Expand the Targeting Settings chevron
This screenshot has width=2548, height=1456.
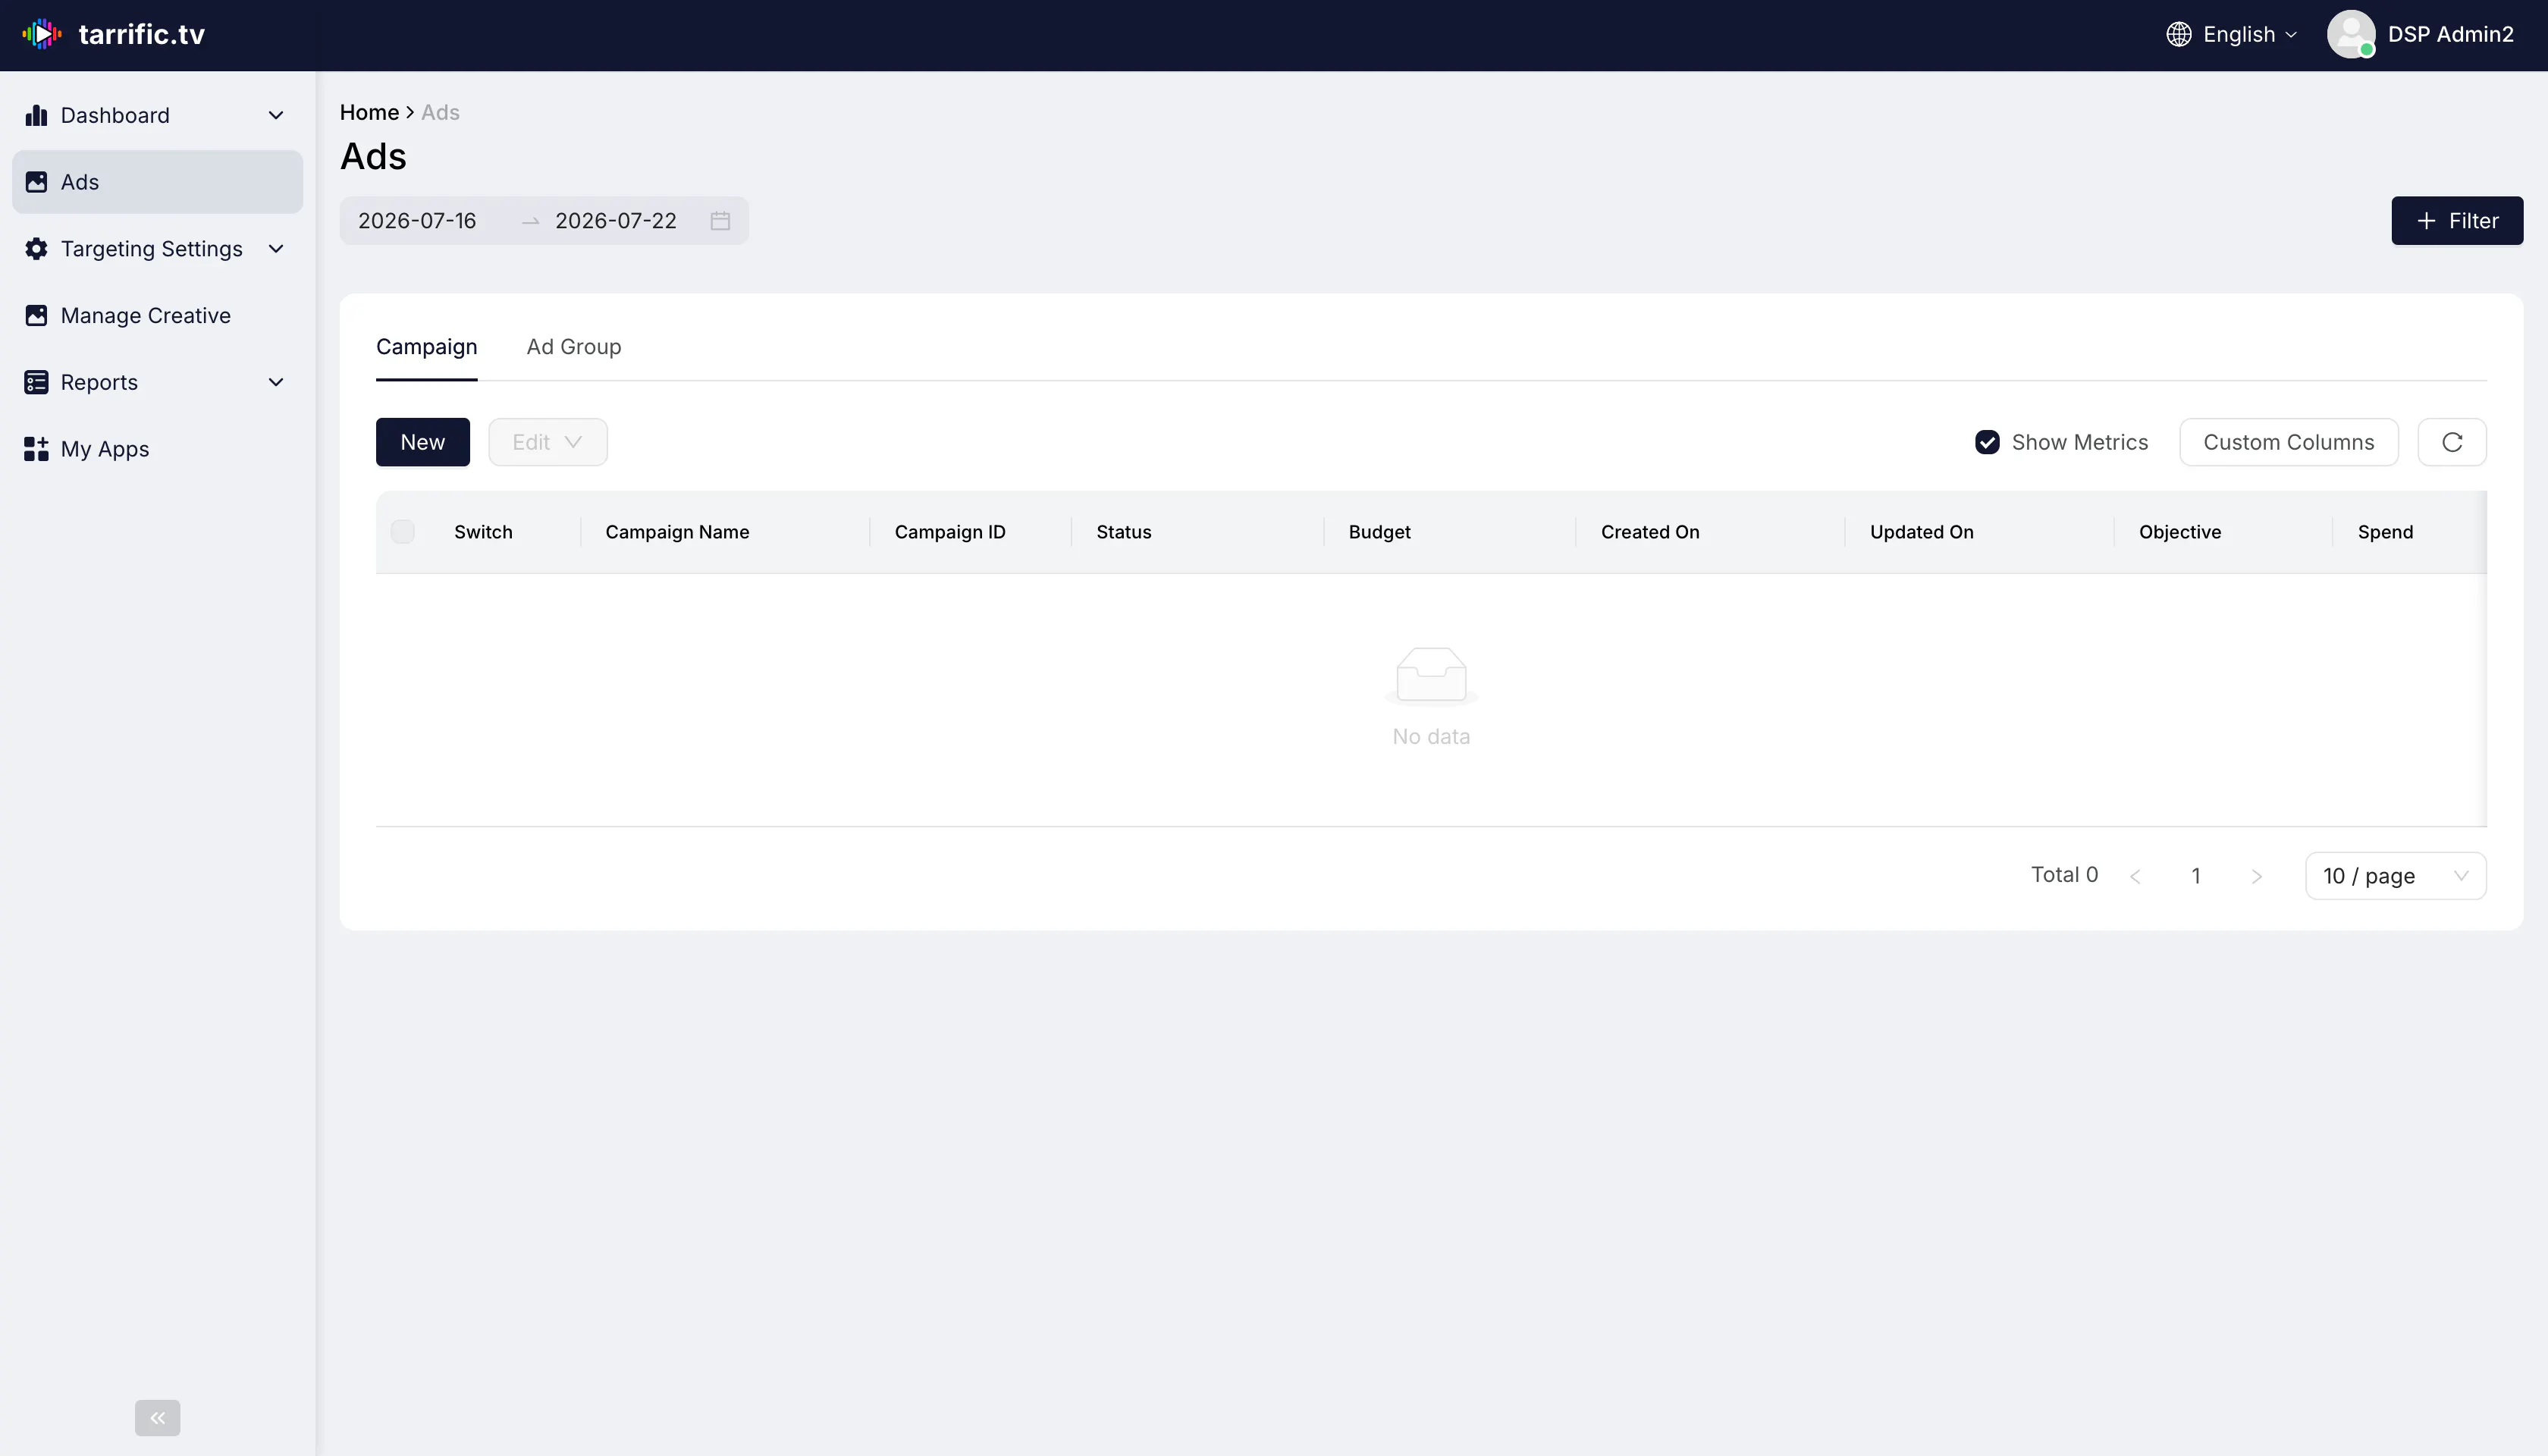(x=276, y=249)
